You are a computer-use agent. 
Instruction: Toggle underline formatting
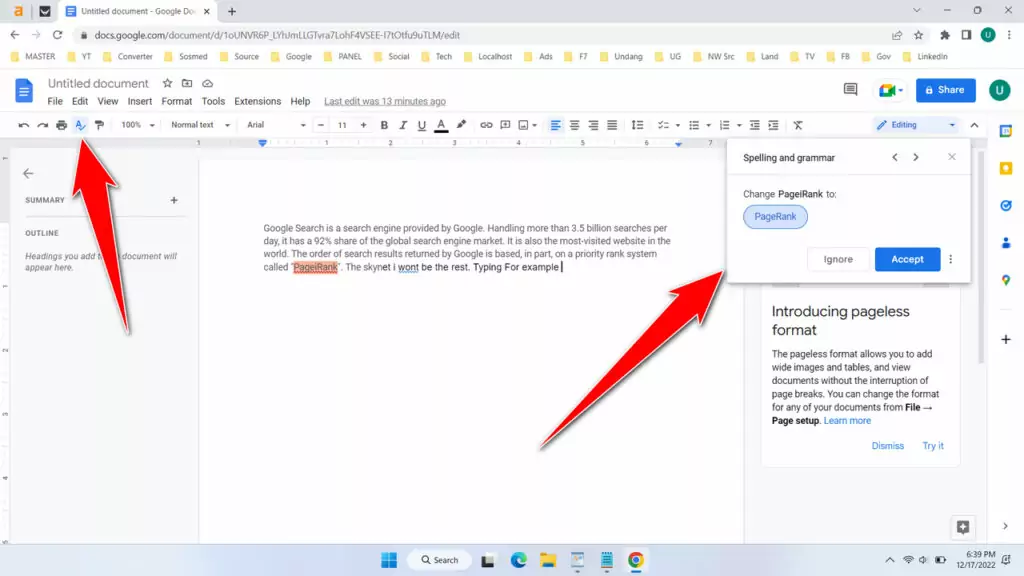(422, 125)
